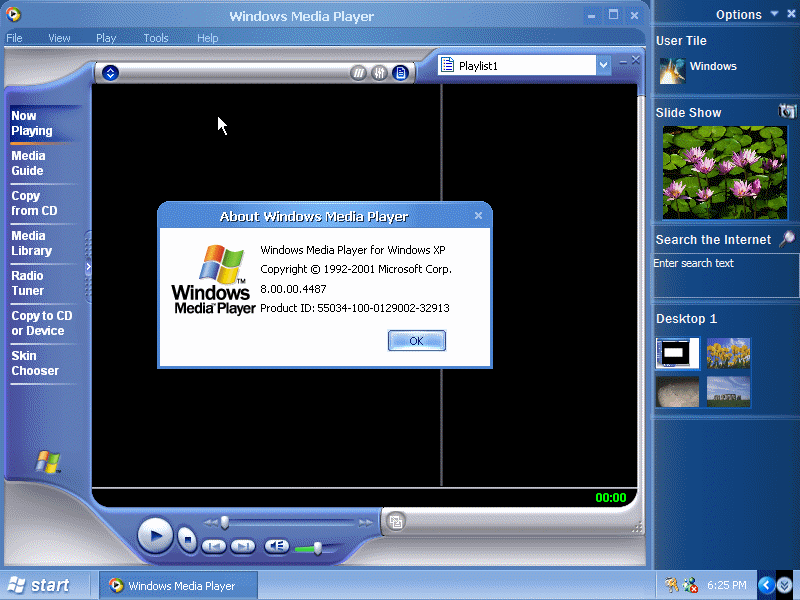The image size is (800, 600).
Task: Click the 00:00 elapsed time display
Action: (611, 497)
